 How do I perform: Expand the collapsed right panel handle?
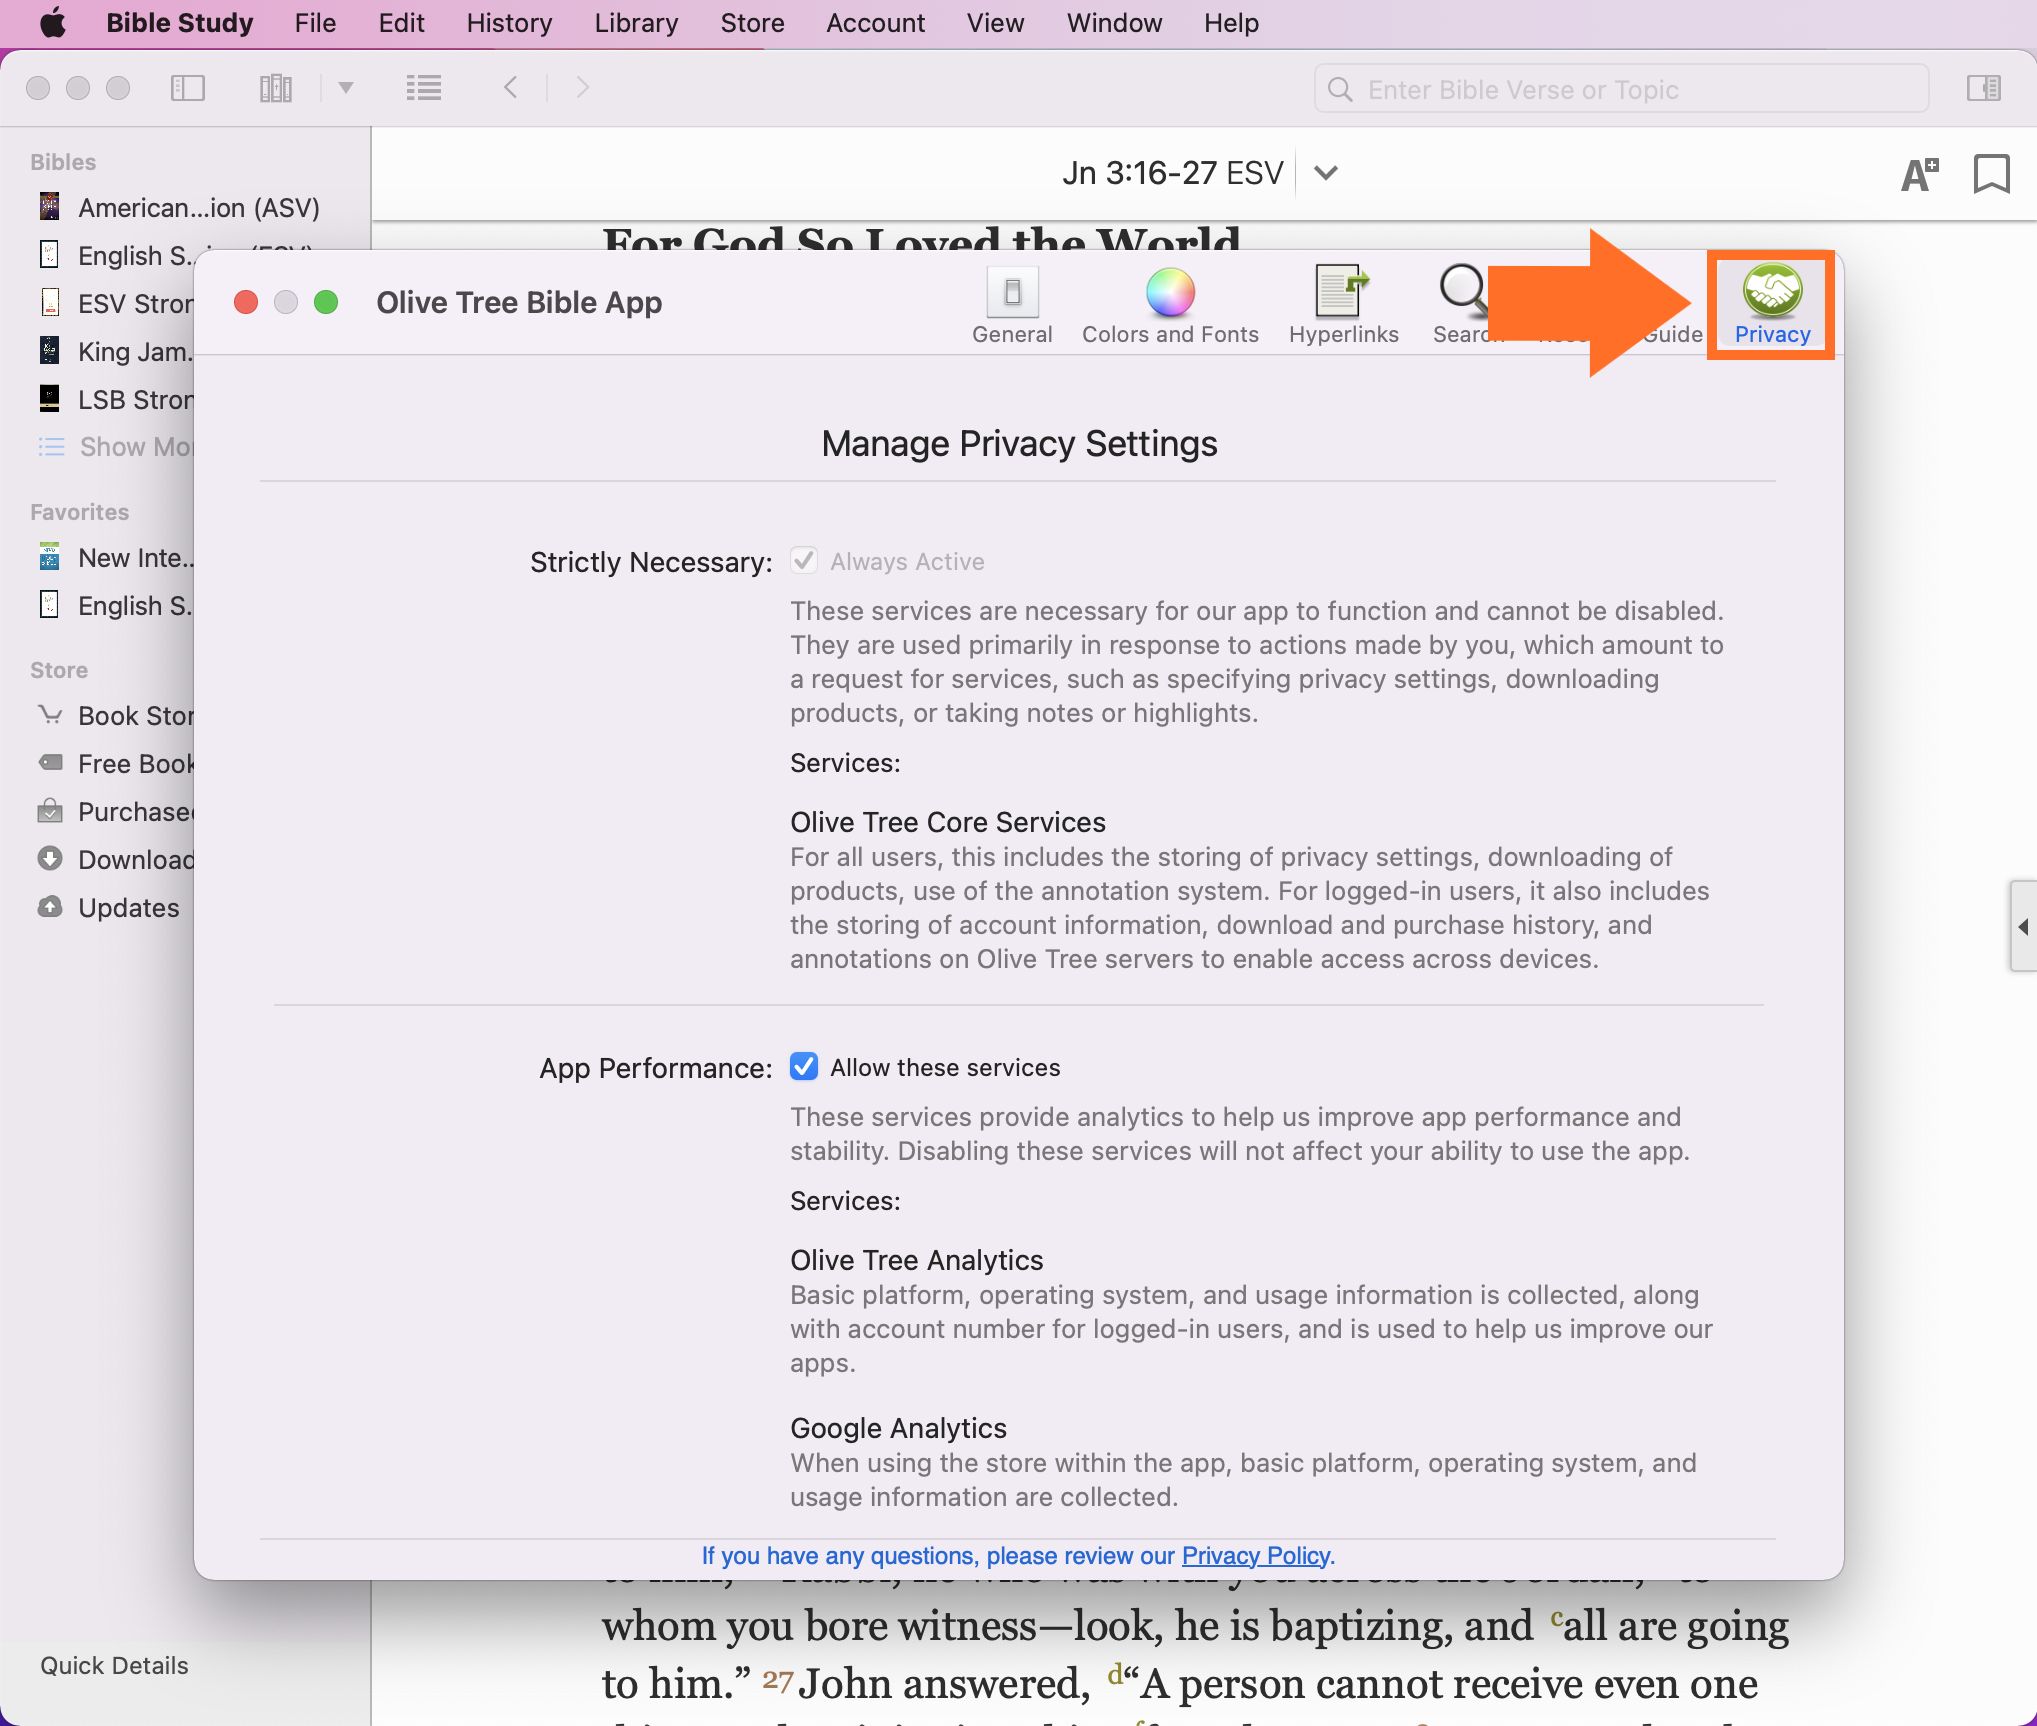coord(2023,926)
